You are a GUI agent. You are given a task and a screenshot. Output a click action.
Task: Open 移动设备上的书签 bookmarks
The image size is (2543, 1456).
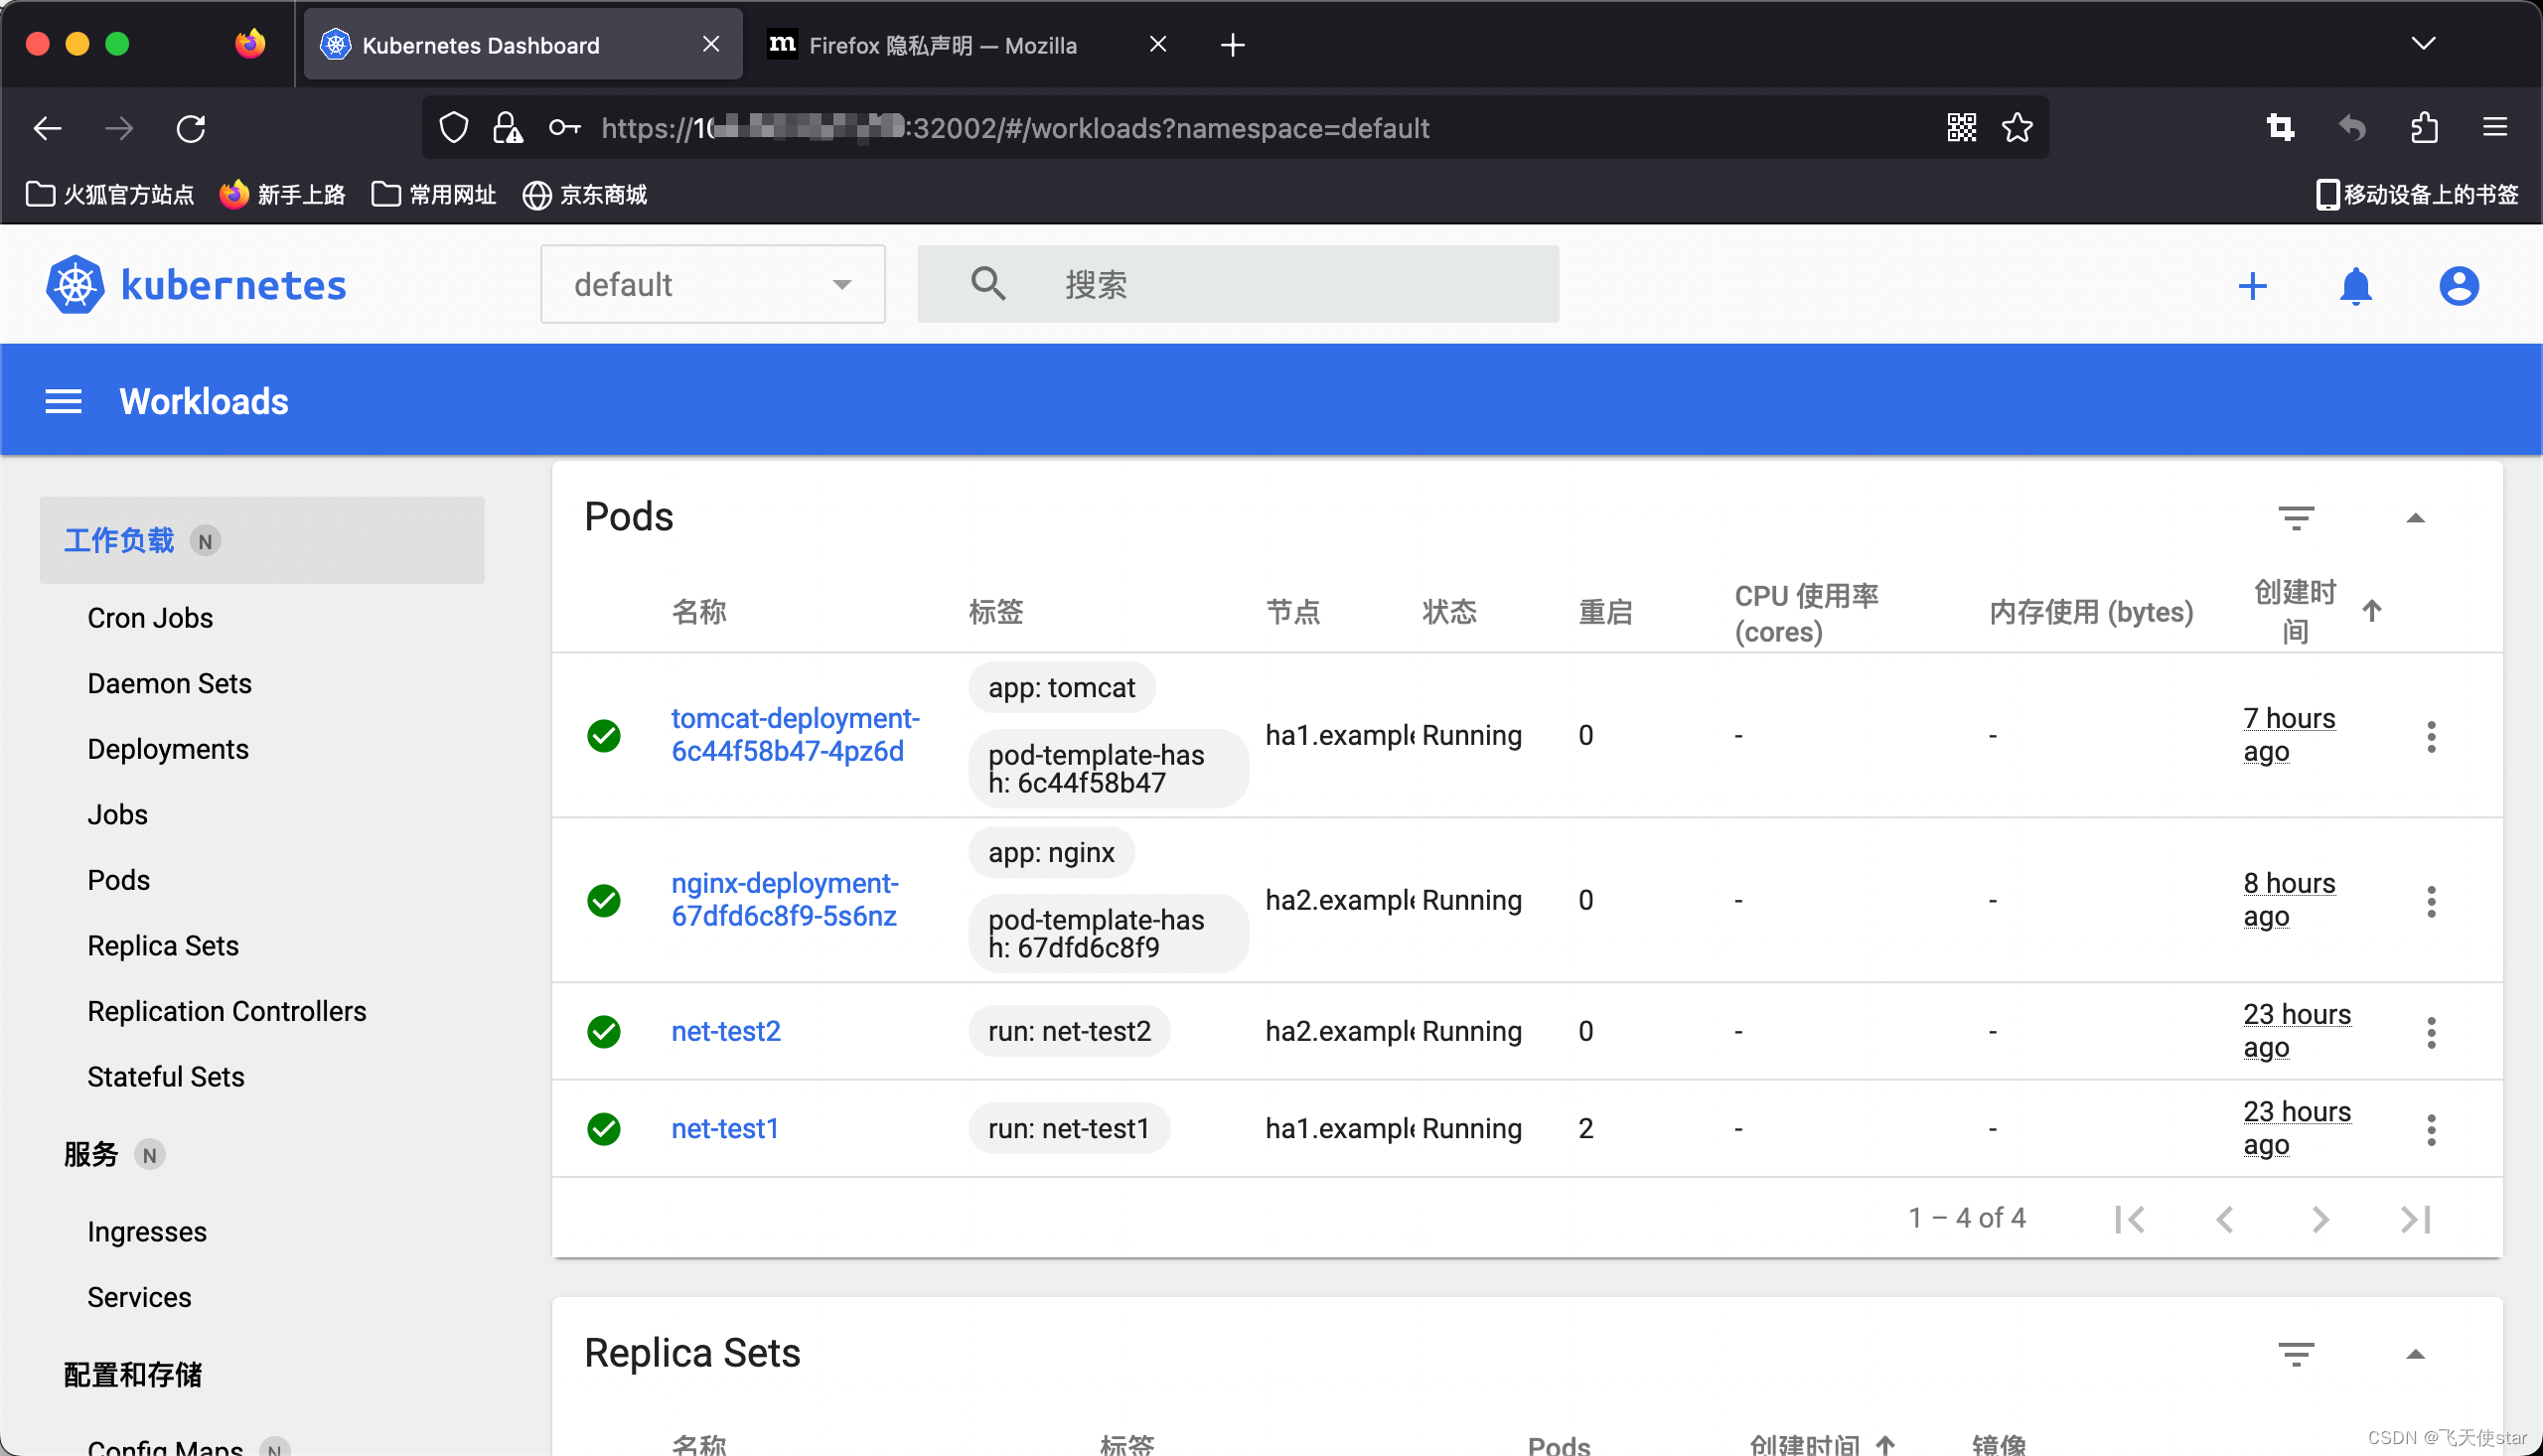(x=2417, y=194)
